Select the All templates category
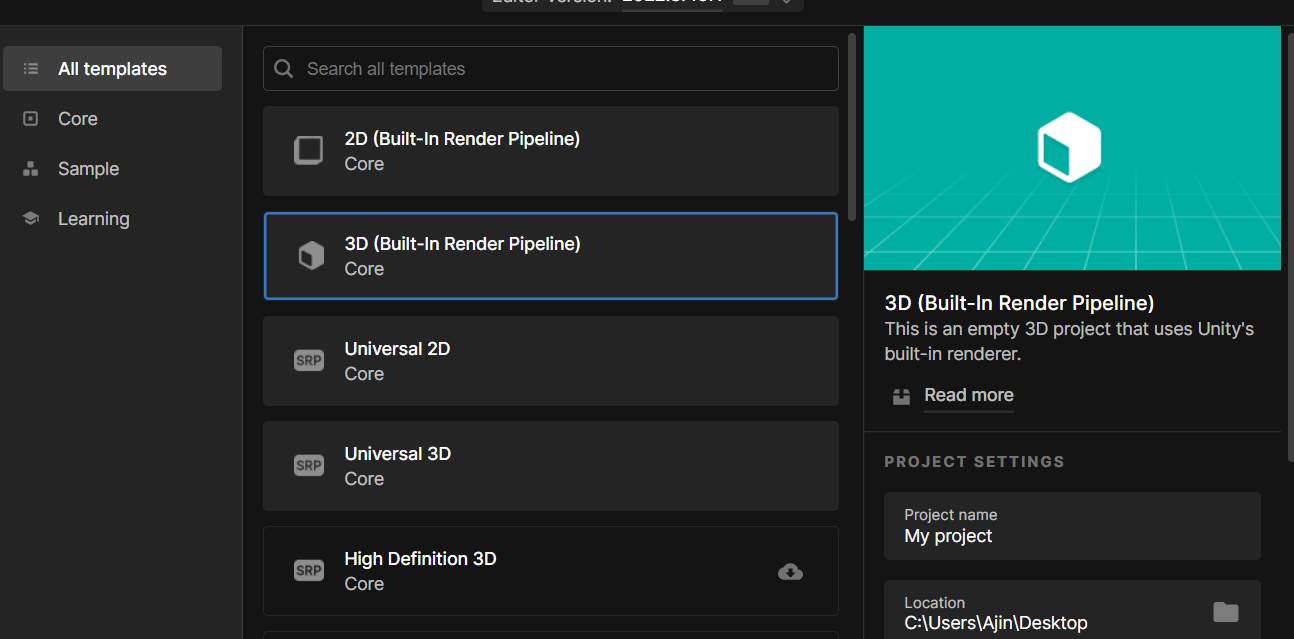This screenshot has height=639, width=1294. pyautogui.click(x=112, y=69)
